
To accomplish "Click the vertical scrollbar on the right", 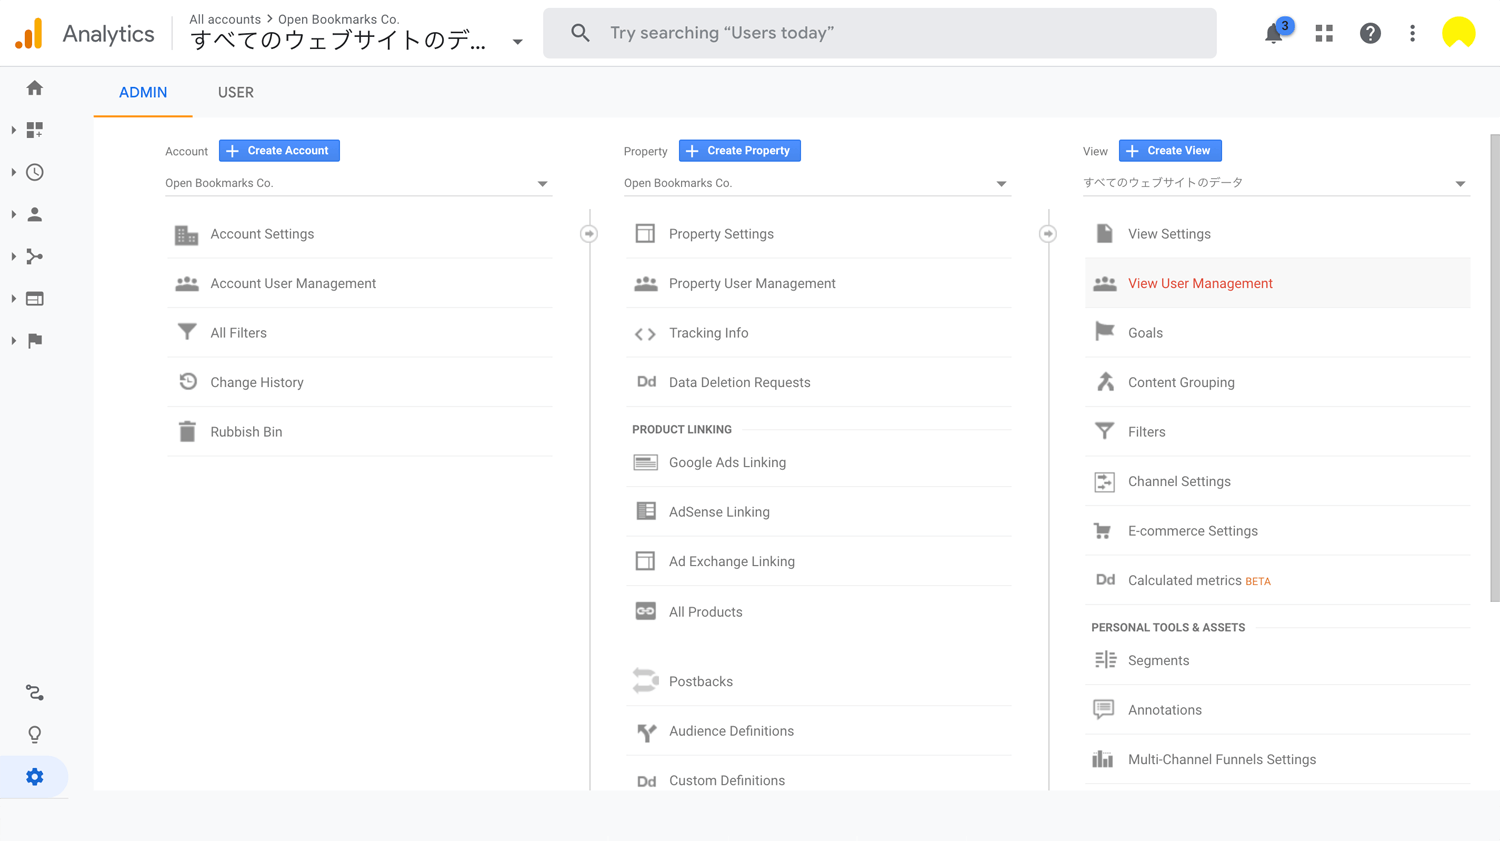I will pyautogui.click(x=1495, y=366).
